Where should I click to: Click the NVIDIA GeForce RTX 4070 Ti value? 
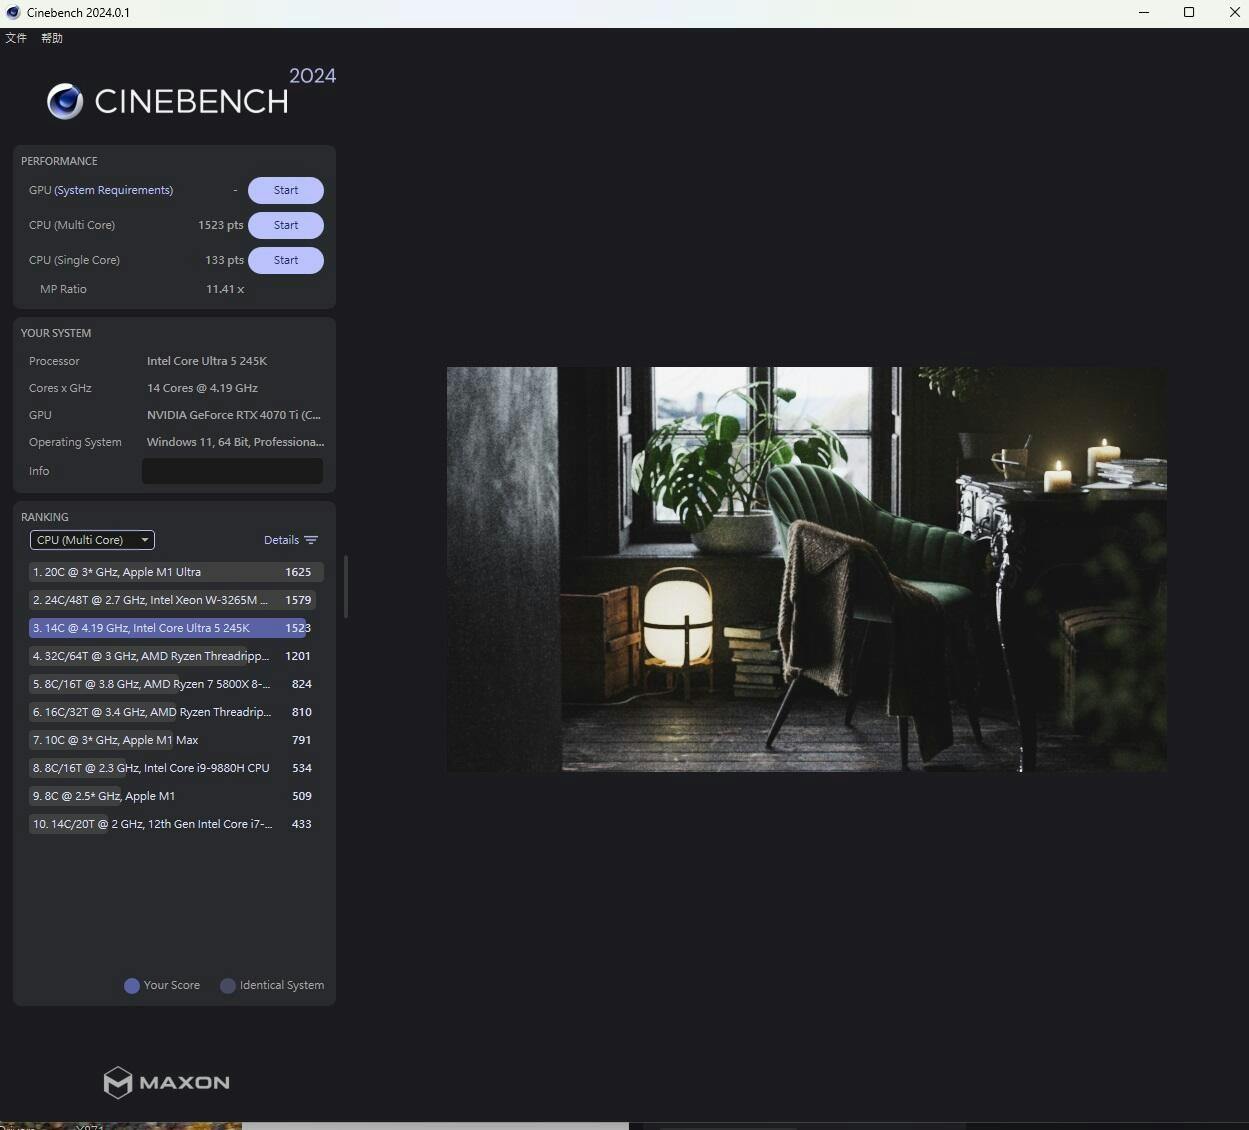click(234, 415)
